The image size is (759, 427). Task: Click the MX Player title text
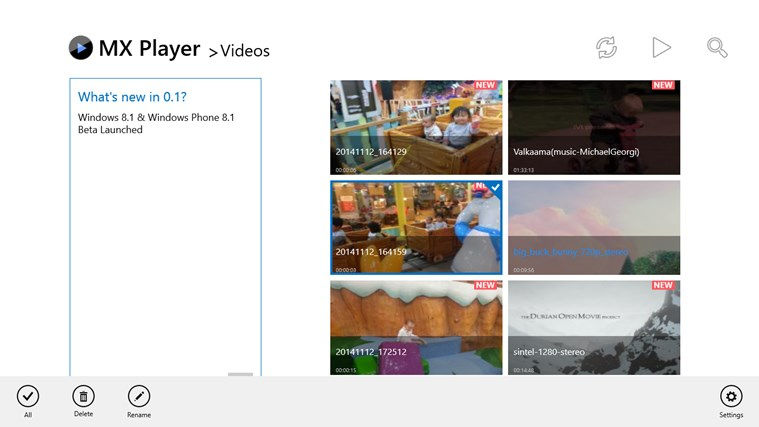pos(149,48)
